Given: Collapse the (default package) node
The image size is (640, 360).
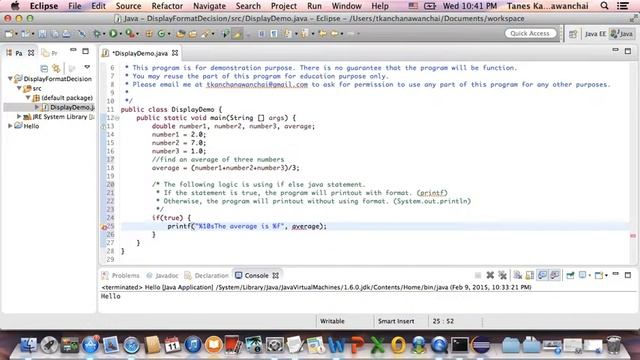Looking at the screenshot, I should point(28,98).
